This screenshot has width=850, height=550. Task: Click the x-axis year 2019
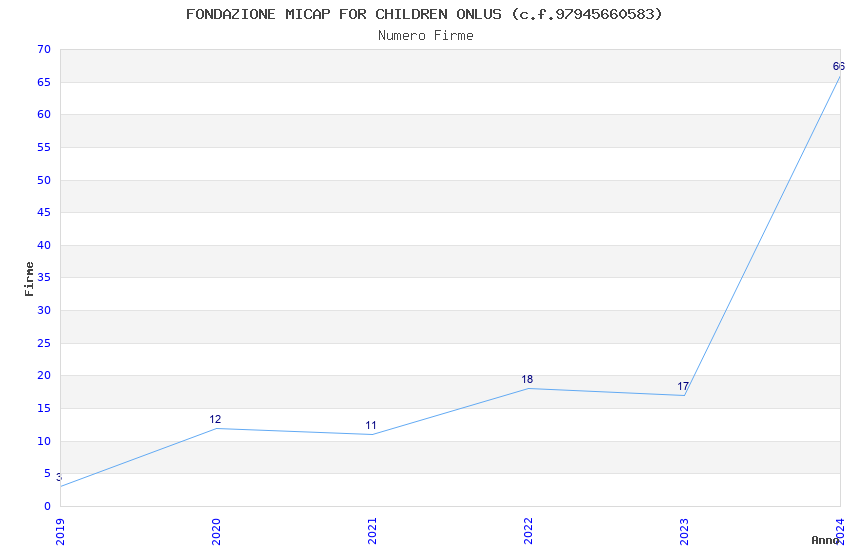(x=60, y=532)
